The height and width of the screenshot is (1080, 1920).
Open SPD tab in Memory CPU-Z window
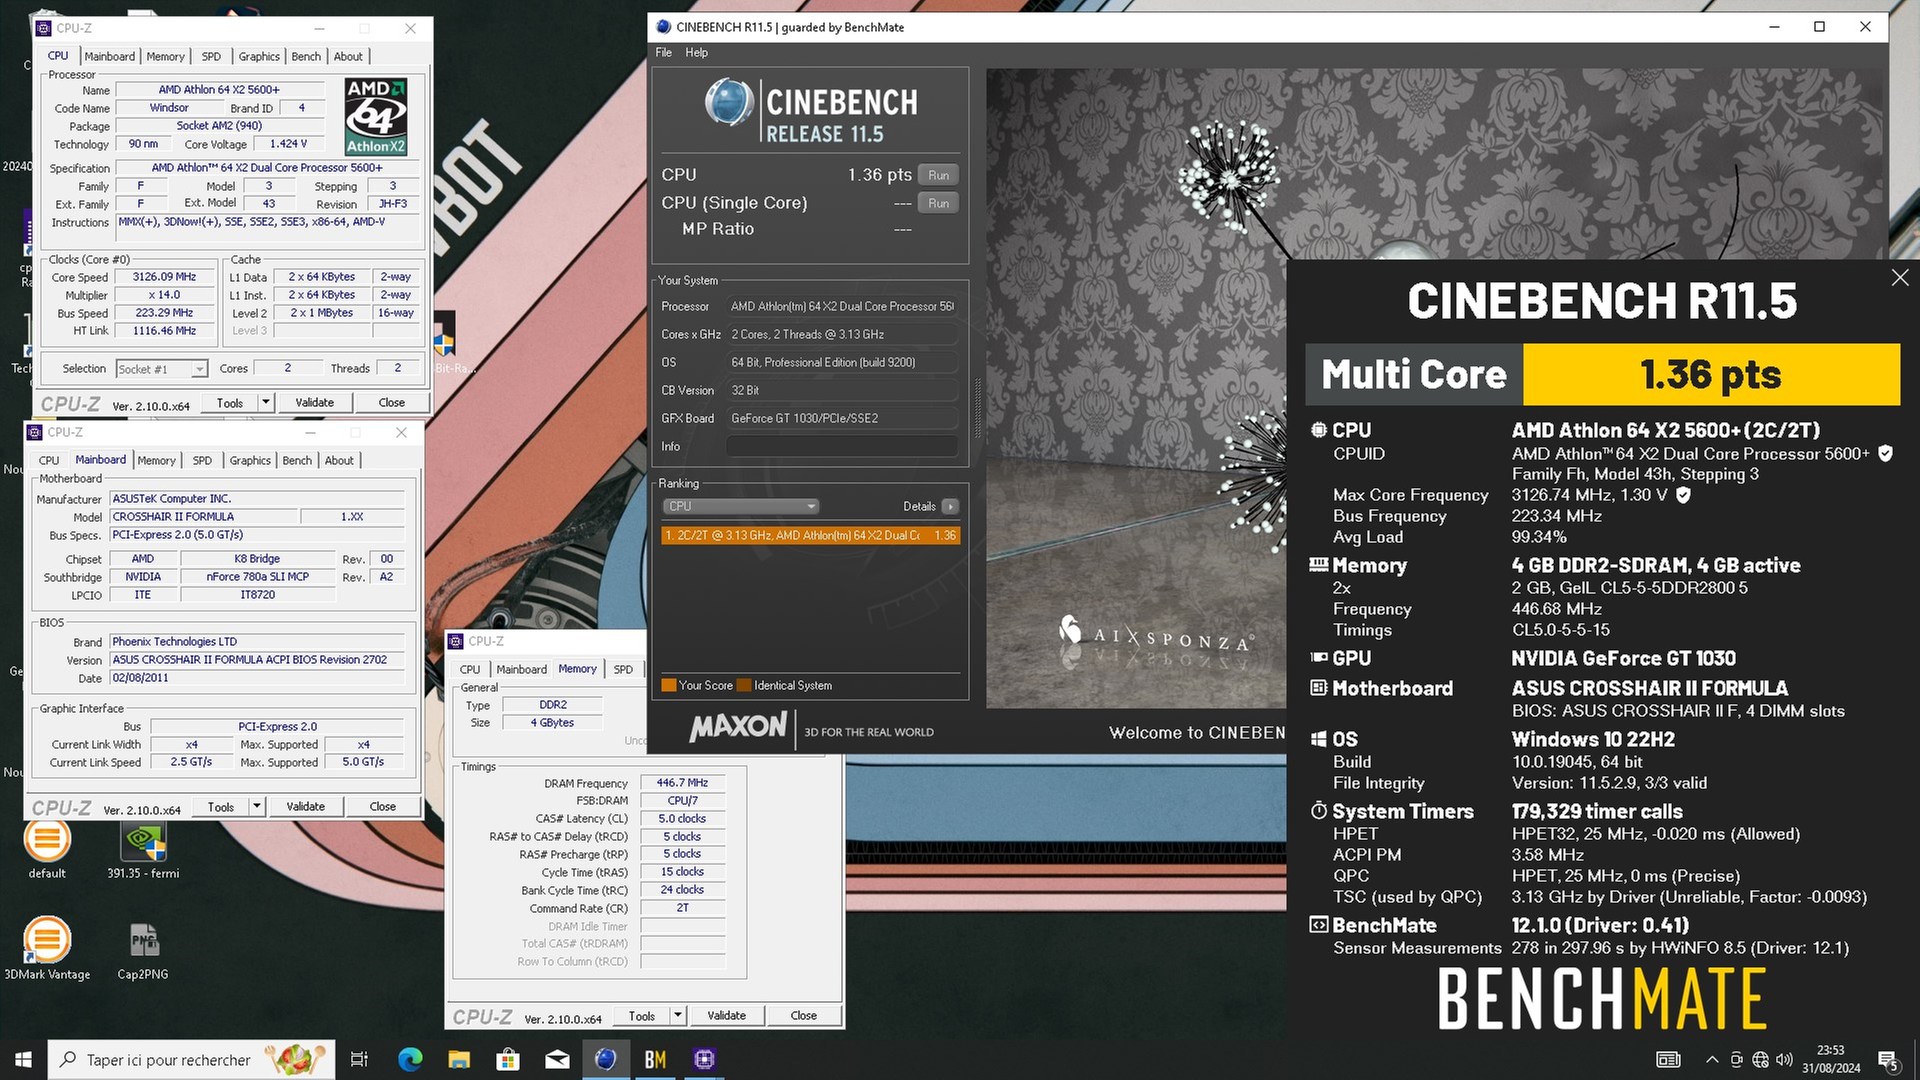point(623,669)
